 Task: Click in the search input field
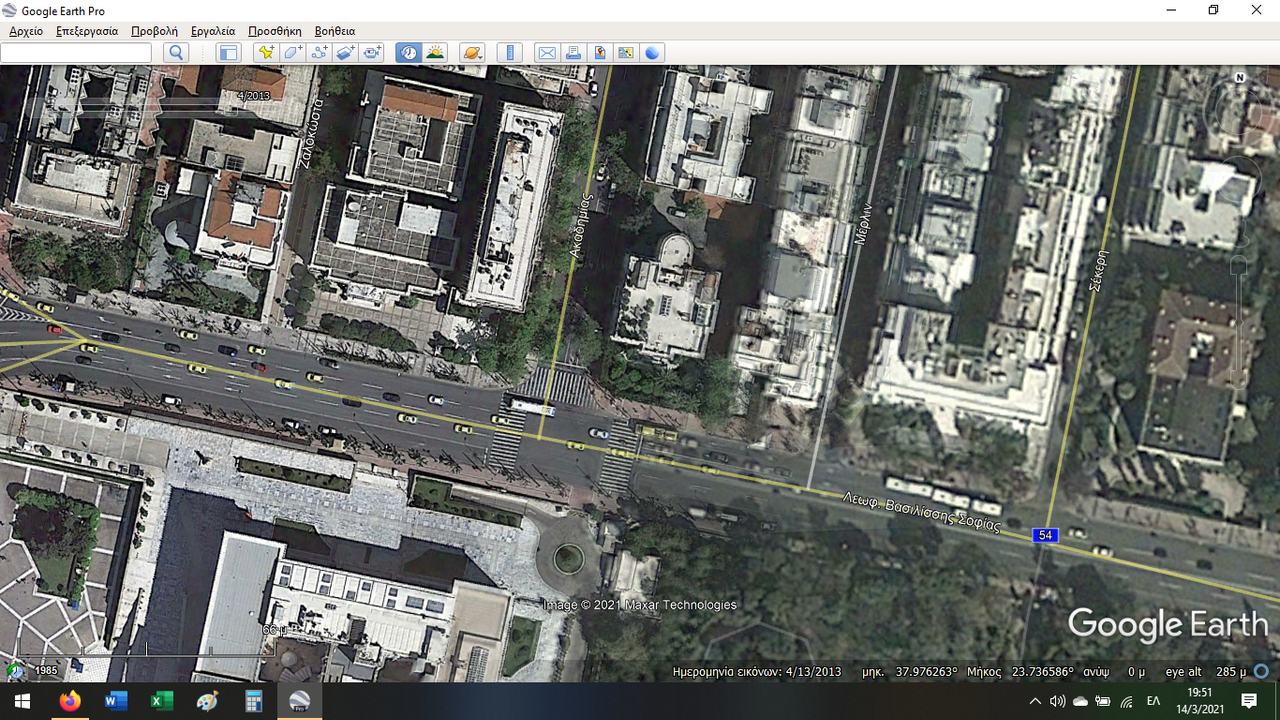pos(76,53)
